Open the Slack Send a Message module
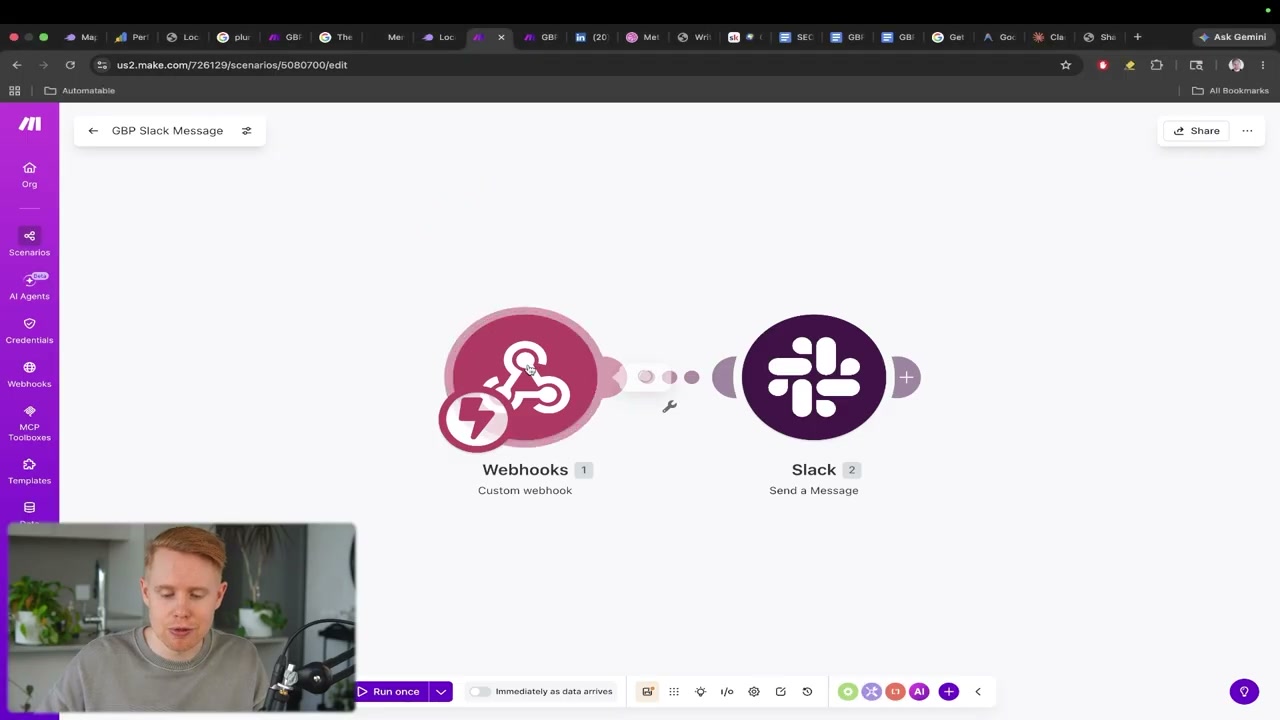The height and width of the screenshot is (720, 1280). point(814,377)
